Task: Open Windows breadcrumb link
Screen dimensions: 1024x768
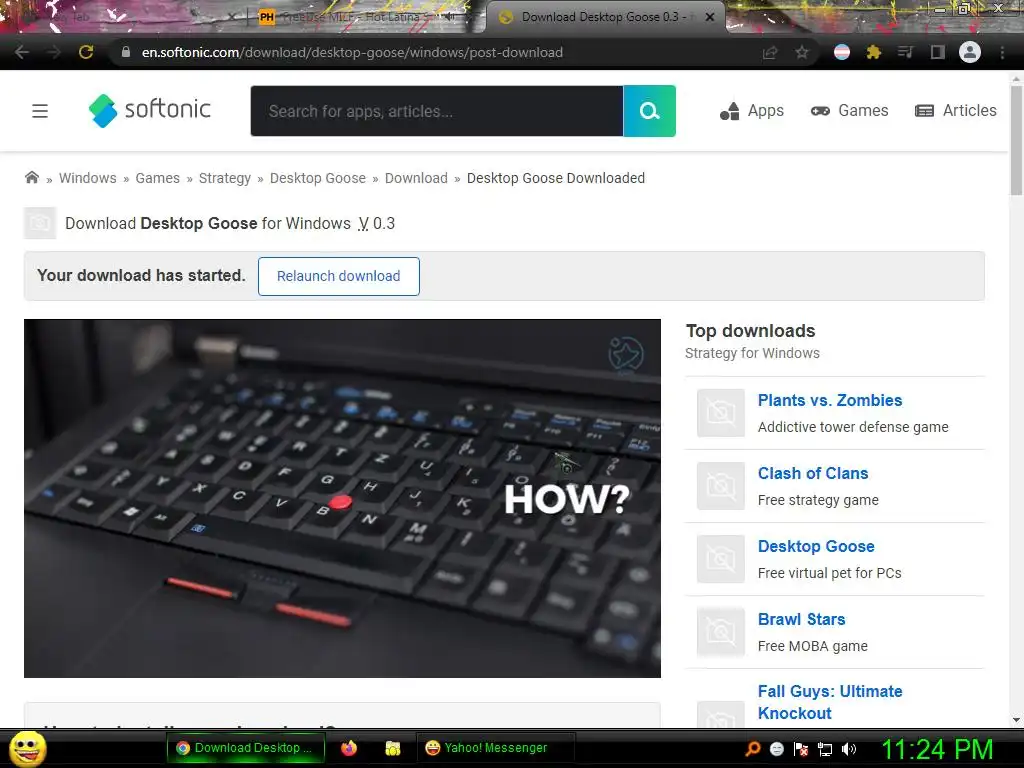Action: [88, 178]
